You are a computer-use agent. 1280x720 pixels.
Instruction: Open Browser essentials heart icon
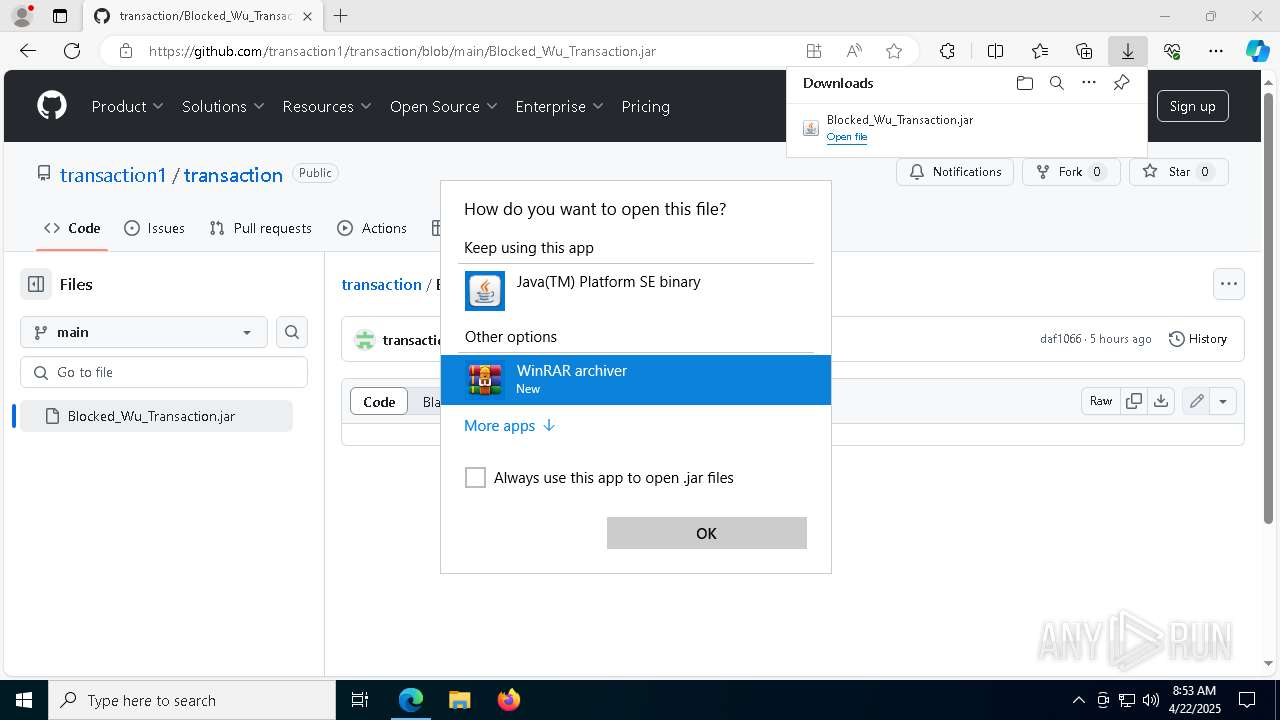pyautogui.click(x=1172, y=51)
